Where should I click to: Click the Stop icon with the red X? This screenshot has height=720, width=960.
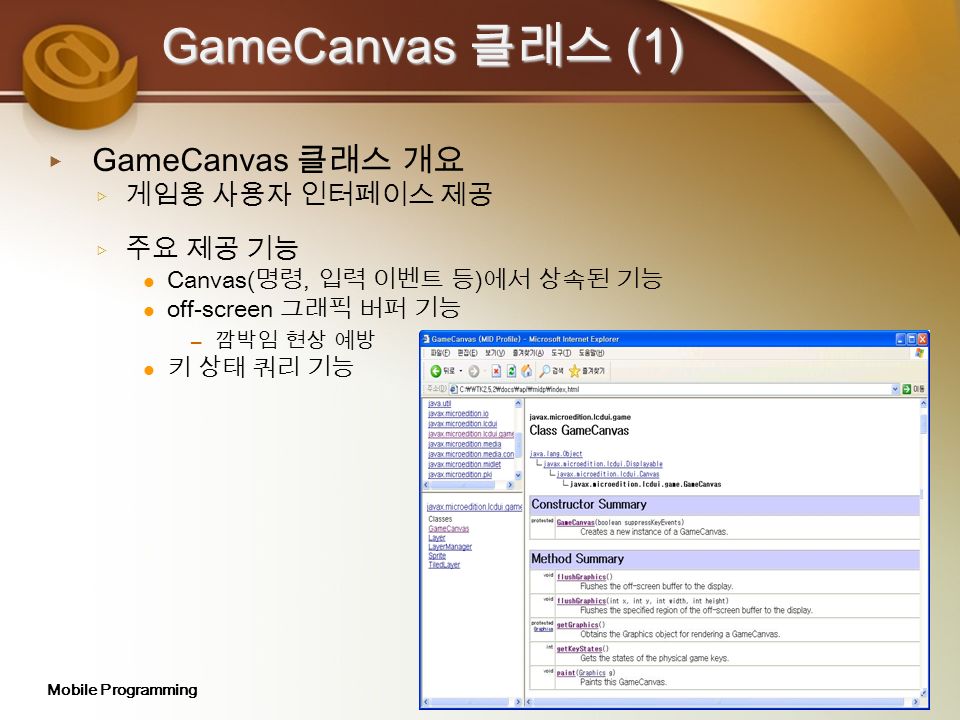coord(496,371)
